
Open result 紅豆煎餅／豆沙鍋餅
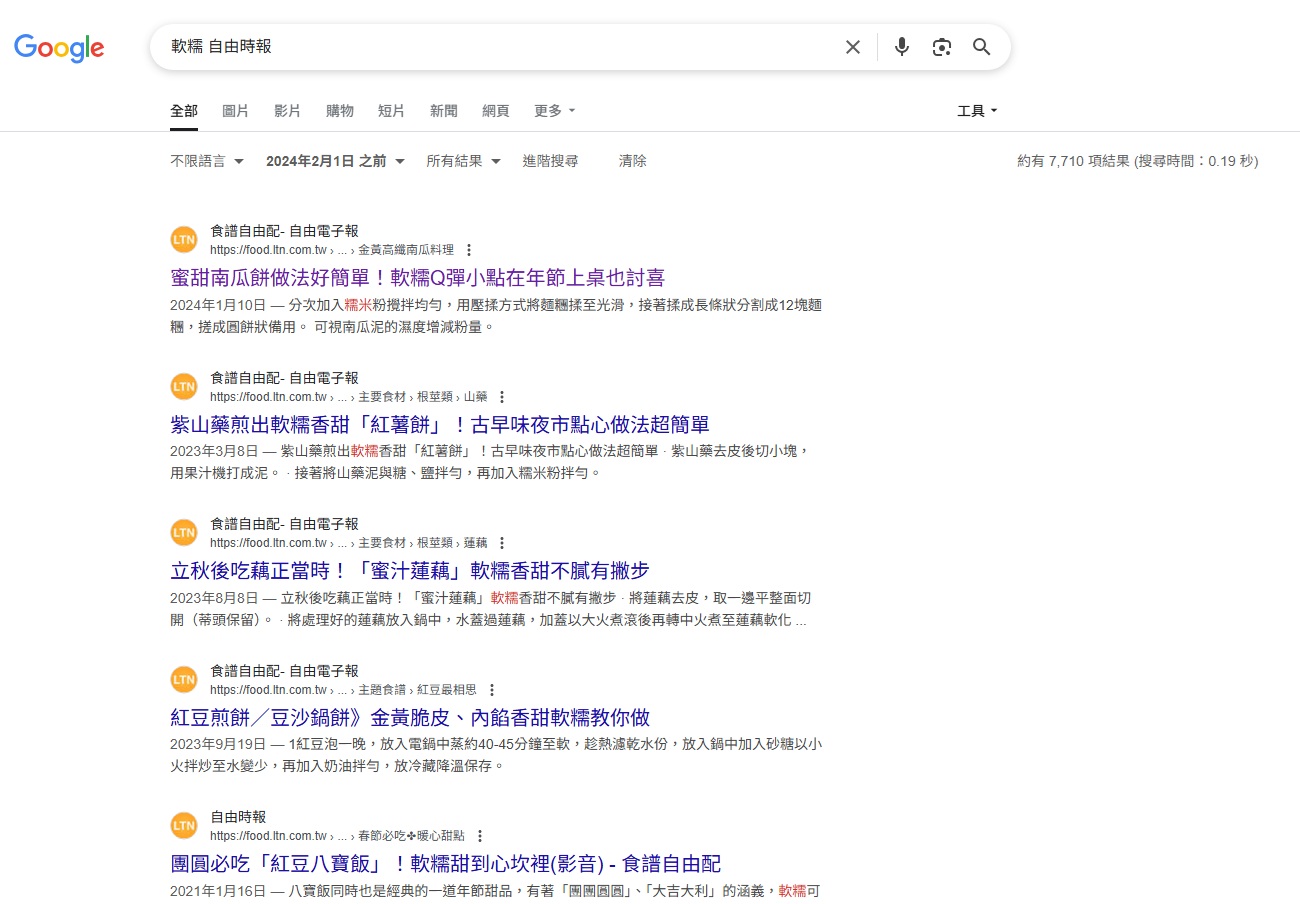click(410, 717)
